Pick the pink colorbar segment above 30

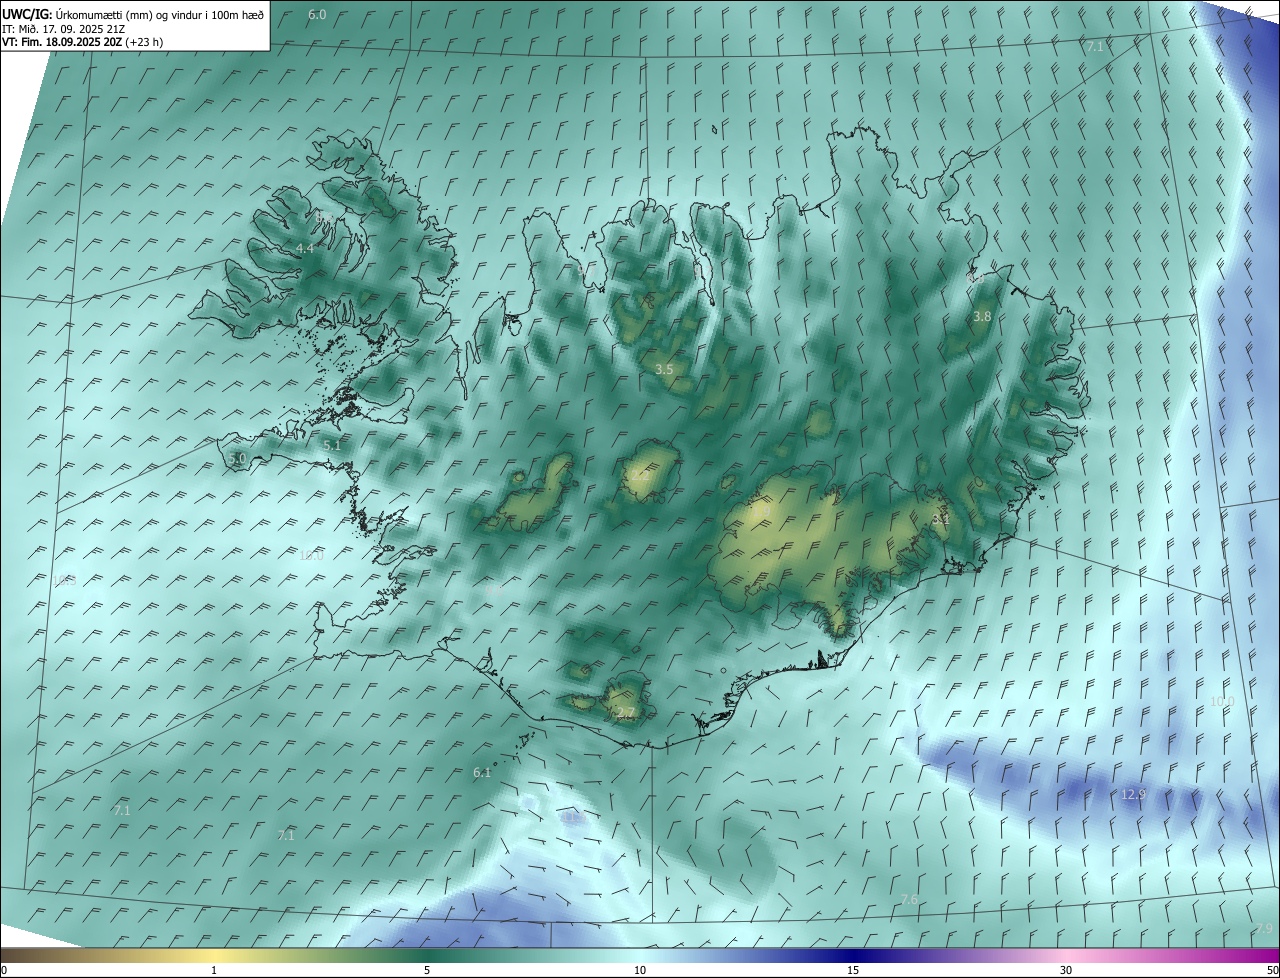[x=1066, y=955]
